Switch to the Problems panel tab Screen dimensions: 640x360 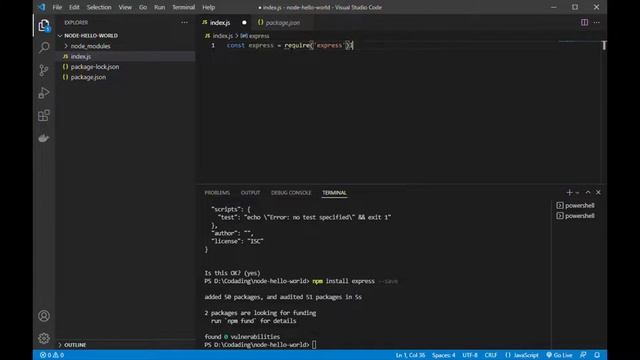[217, 193]
